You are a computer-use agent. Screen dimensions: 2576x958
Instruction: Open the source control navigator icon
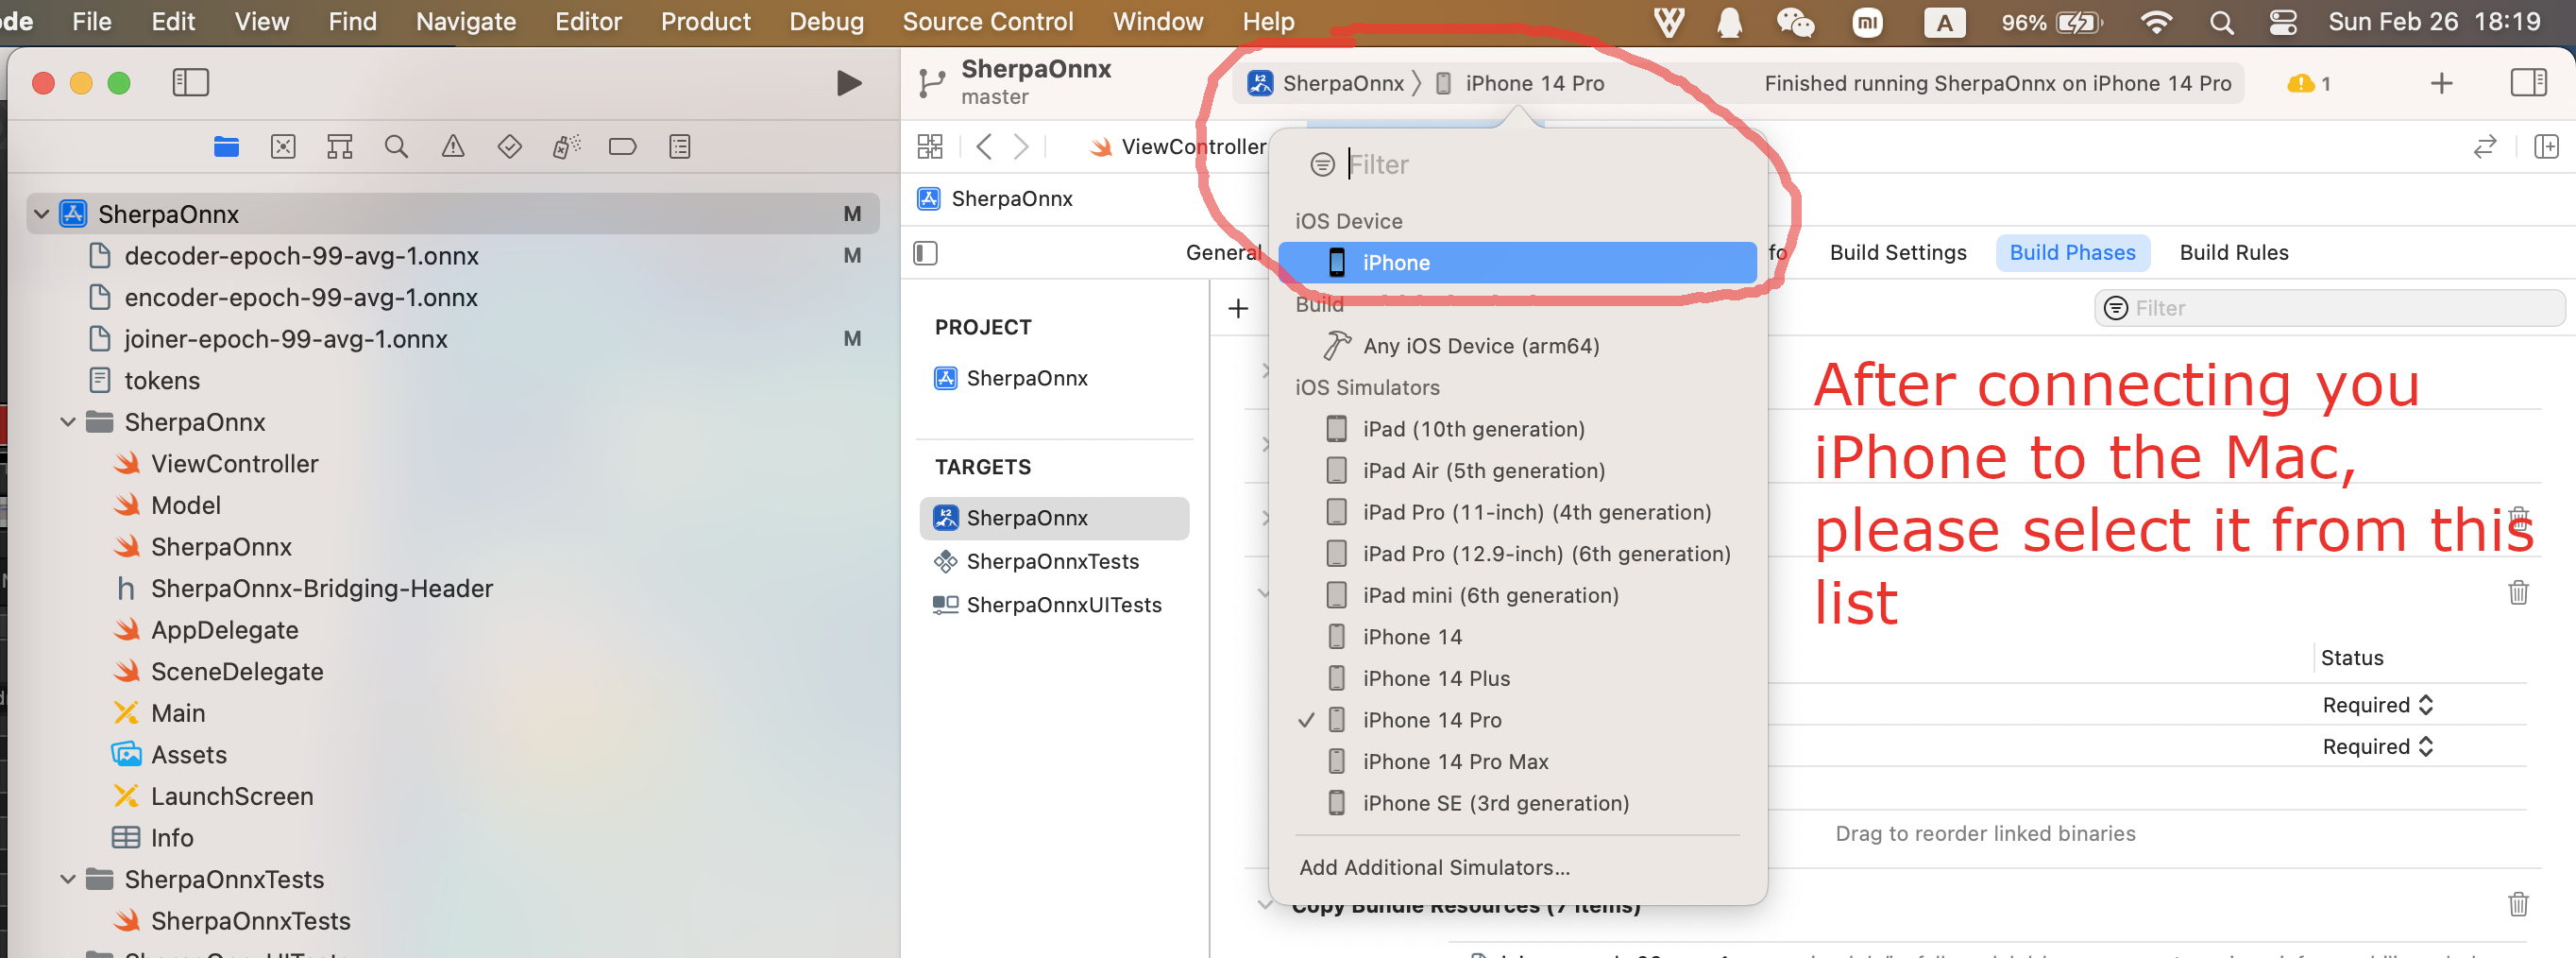(x=283, y=147)
